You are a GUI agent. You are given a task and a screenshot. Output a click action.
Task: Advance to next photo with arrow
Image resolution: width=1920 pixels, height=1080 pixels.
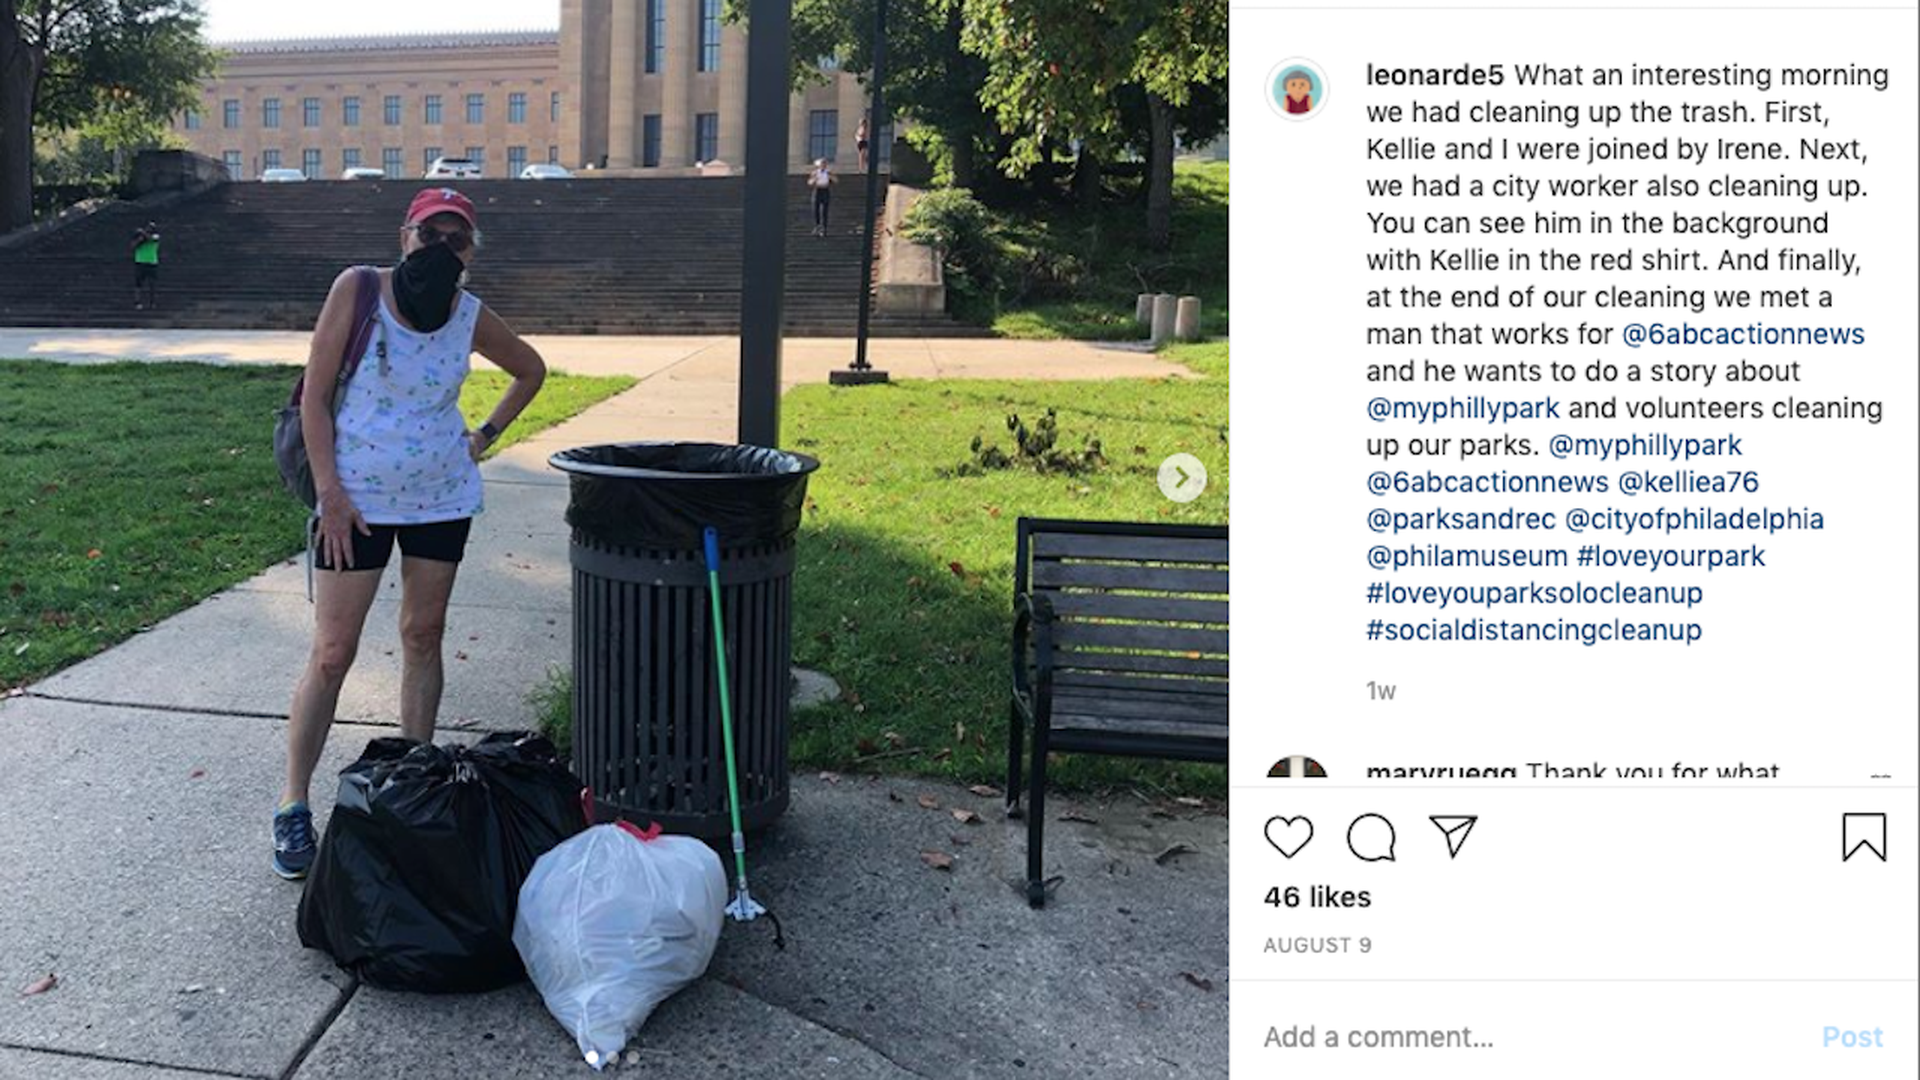pos(1181,478)
